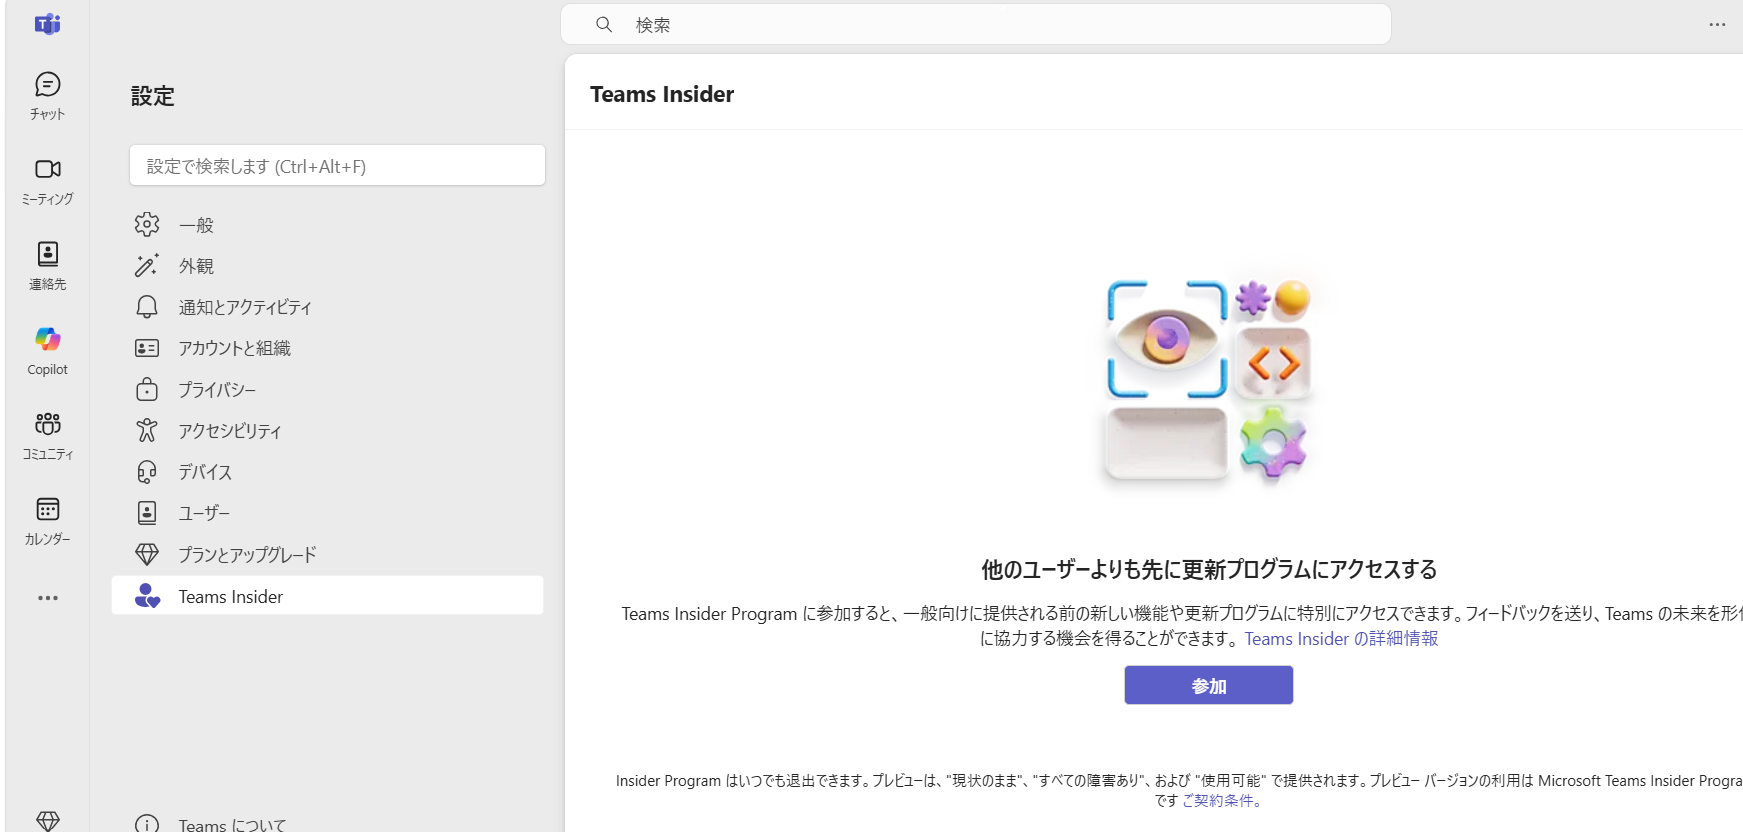1743x832 pixels.
Task: Open the Chat (チャット) view
Action: (47, 96)
